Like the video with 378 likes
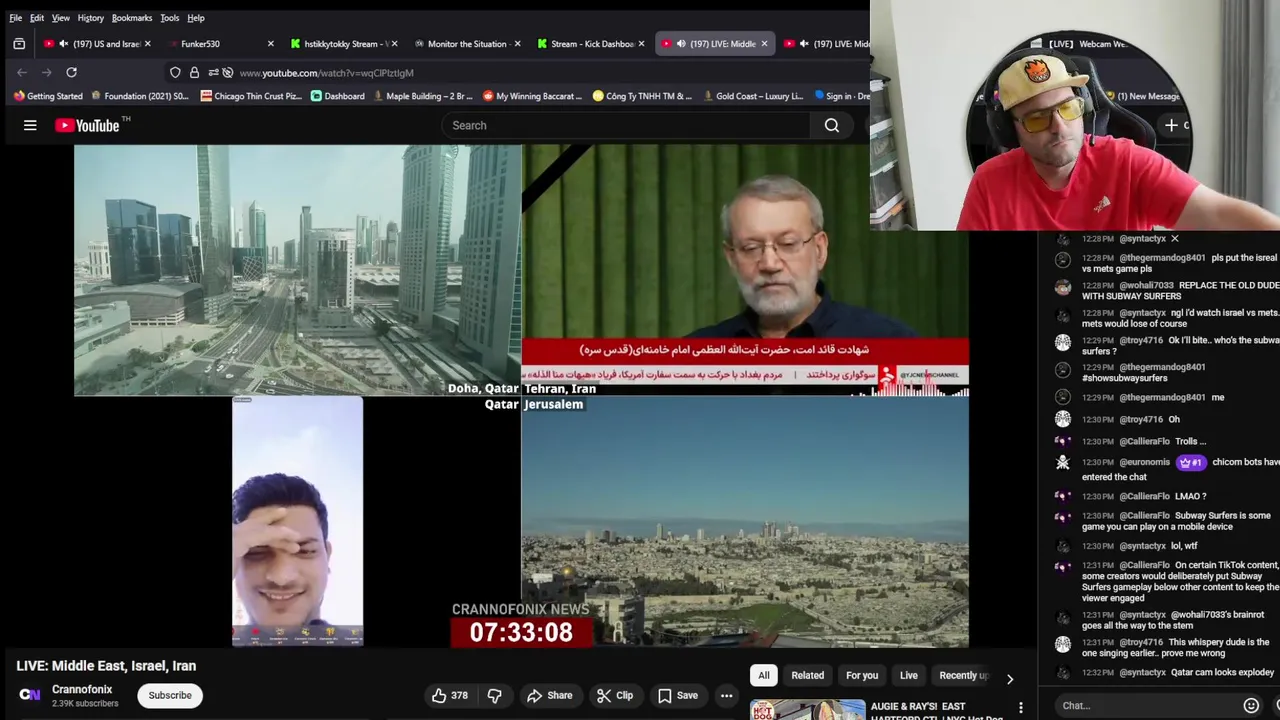Viewport: 1280px width, 720px height. coord(450,695)
